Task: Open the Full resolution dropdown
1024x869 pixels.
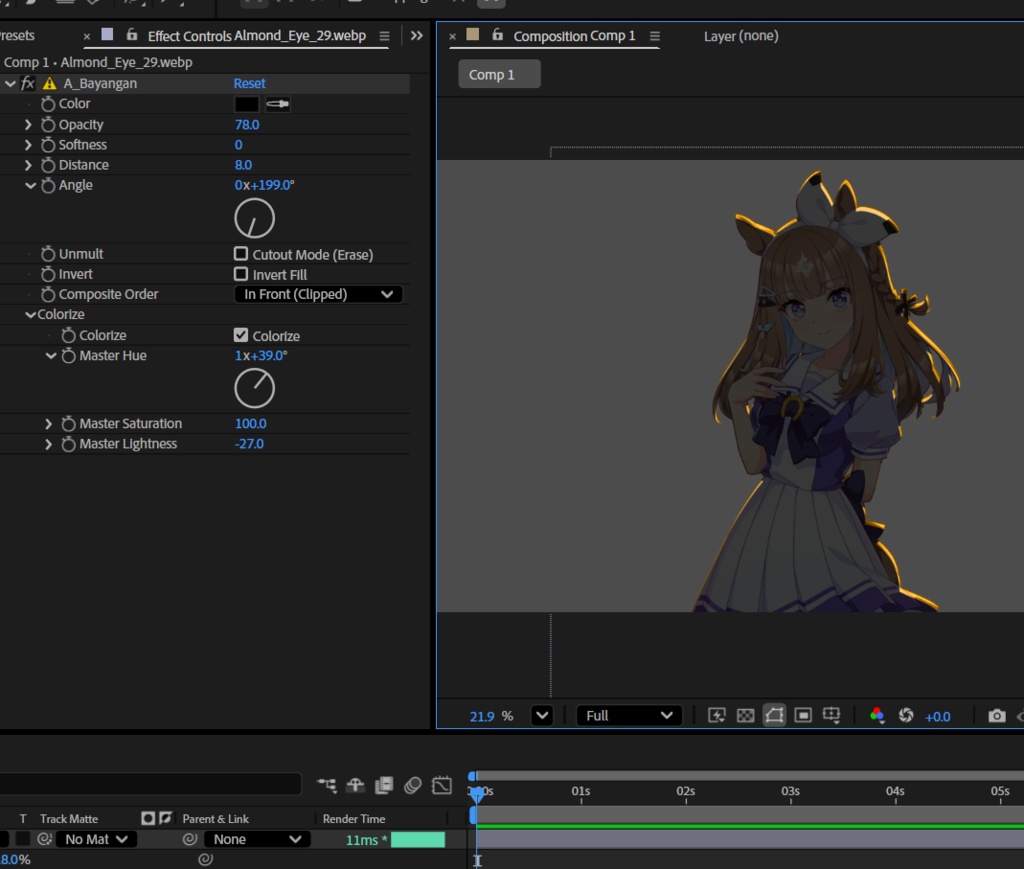Action: (629, 716)
